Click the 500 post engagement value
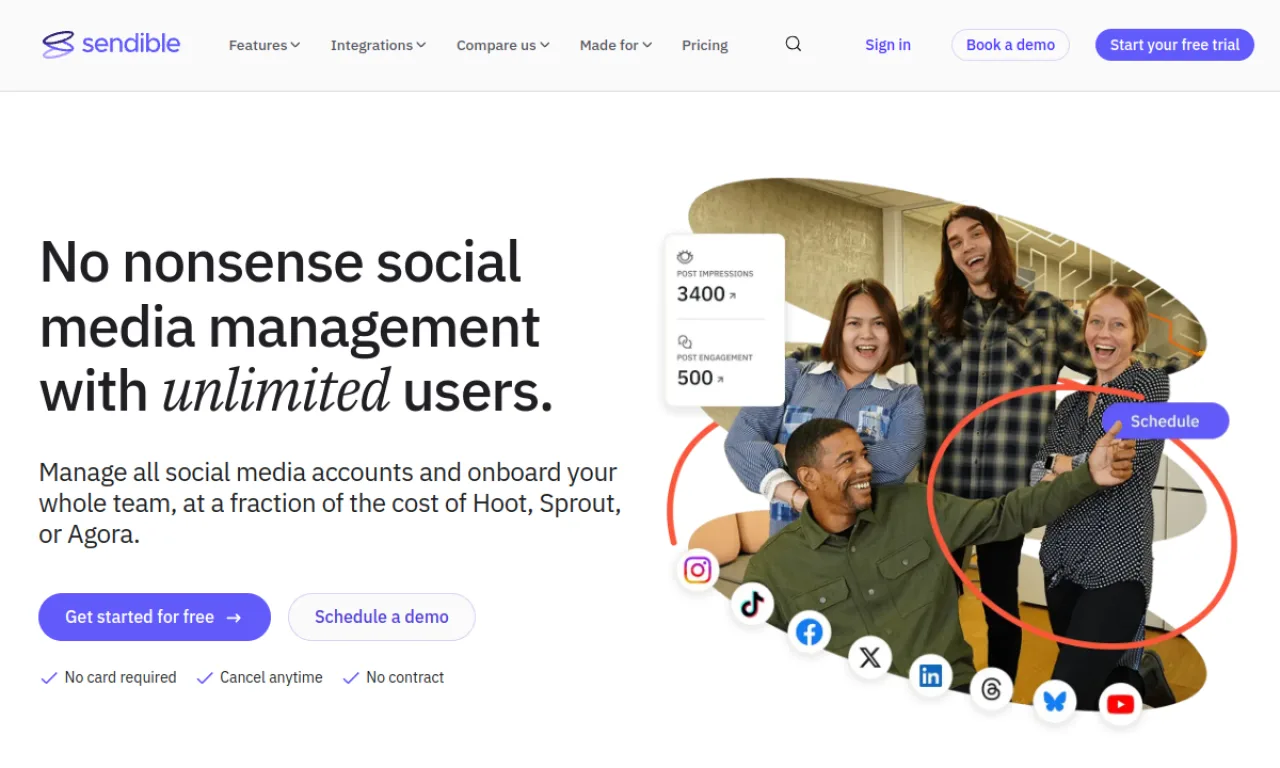 695,378
